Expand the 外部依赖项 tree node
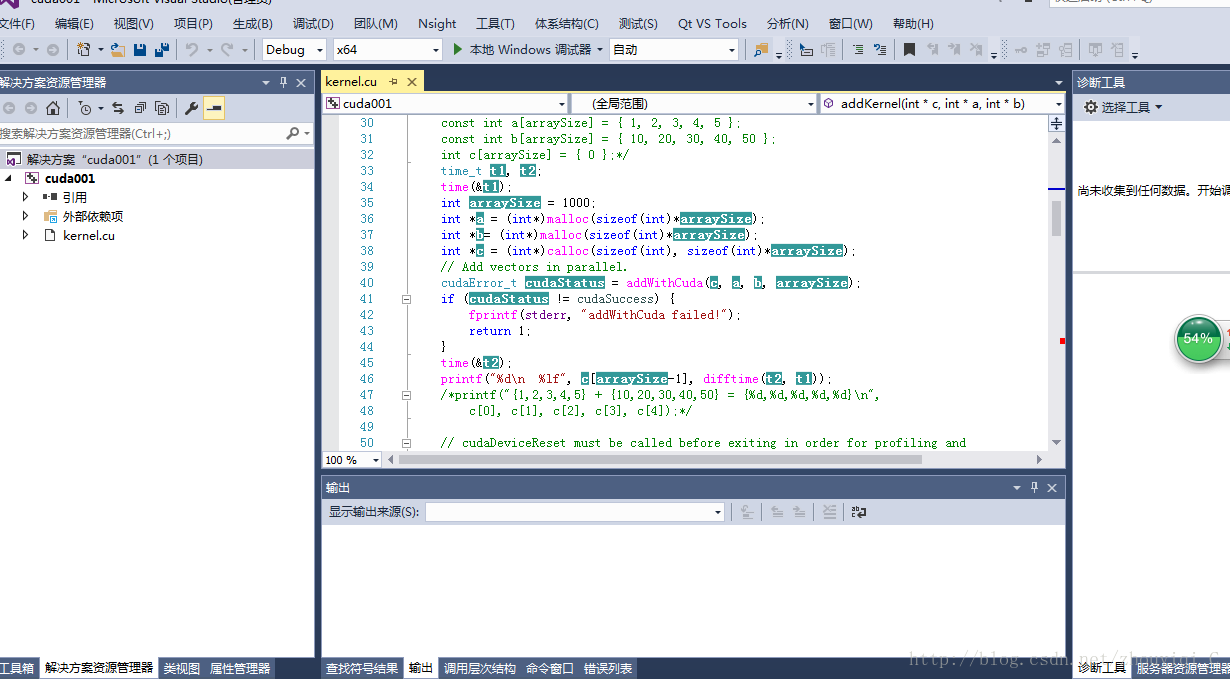Viewport: 1230px width, 679px height. point(26,216)
